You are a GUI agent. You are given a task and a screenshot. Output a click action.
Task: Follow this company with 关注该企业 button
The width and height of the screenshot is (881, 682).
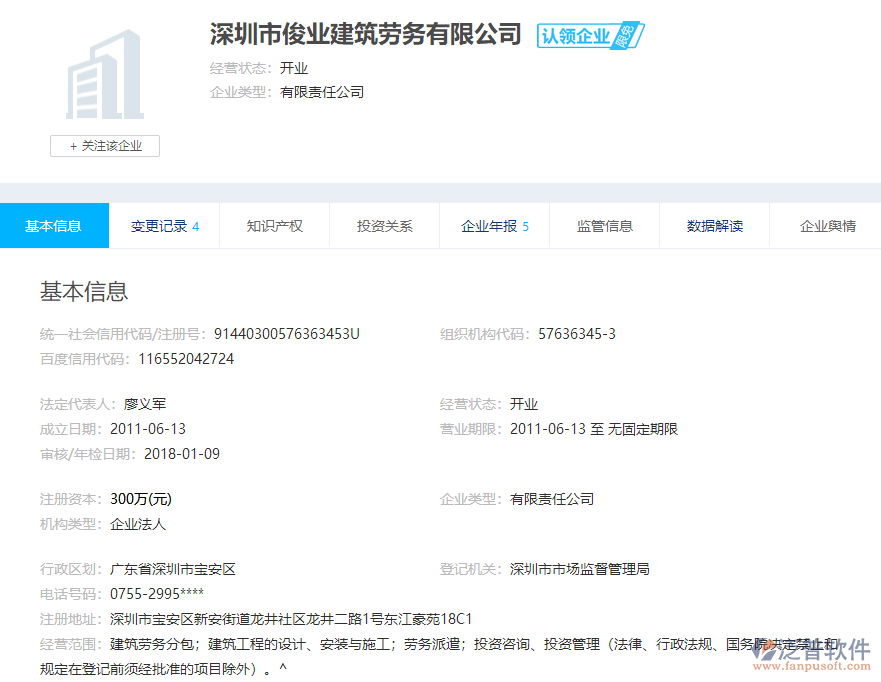[105, 146]
